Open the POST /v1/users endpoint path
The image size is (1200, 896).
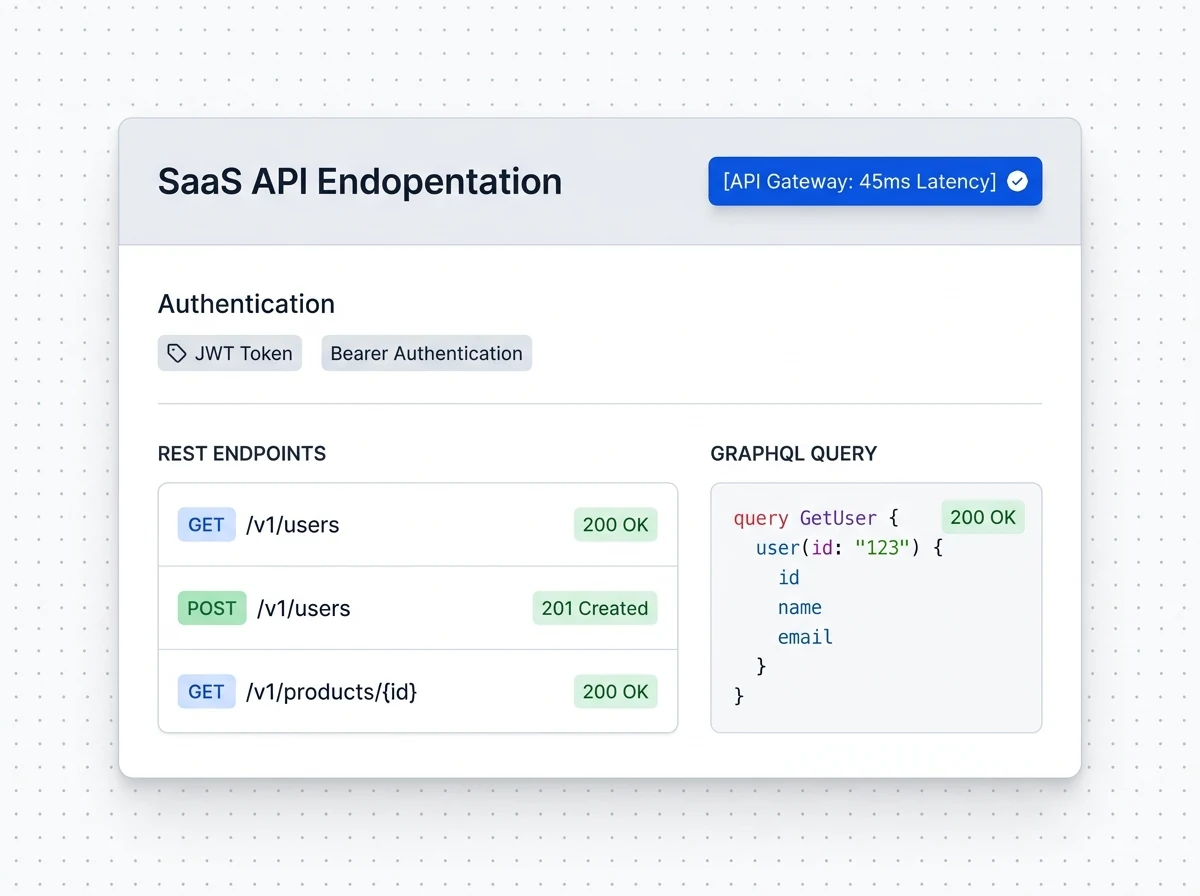(x=304, y=608)
